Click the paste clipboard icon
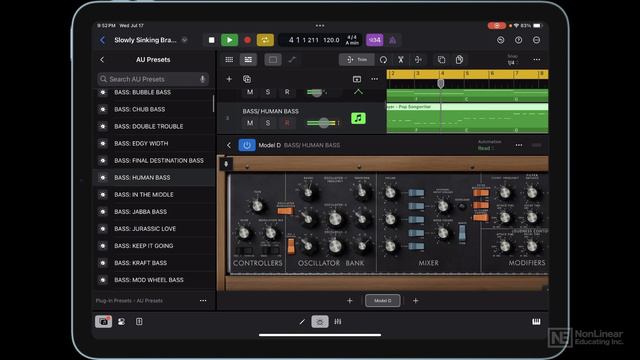The width and height of the screenshot is (640, 360). click(459, 60)
